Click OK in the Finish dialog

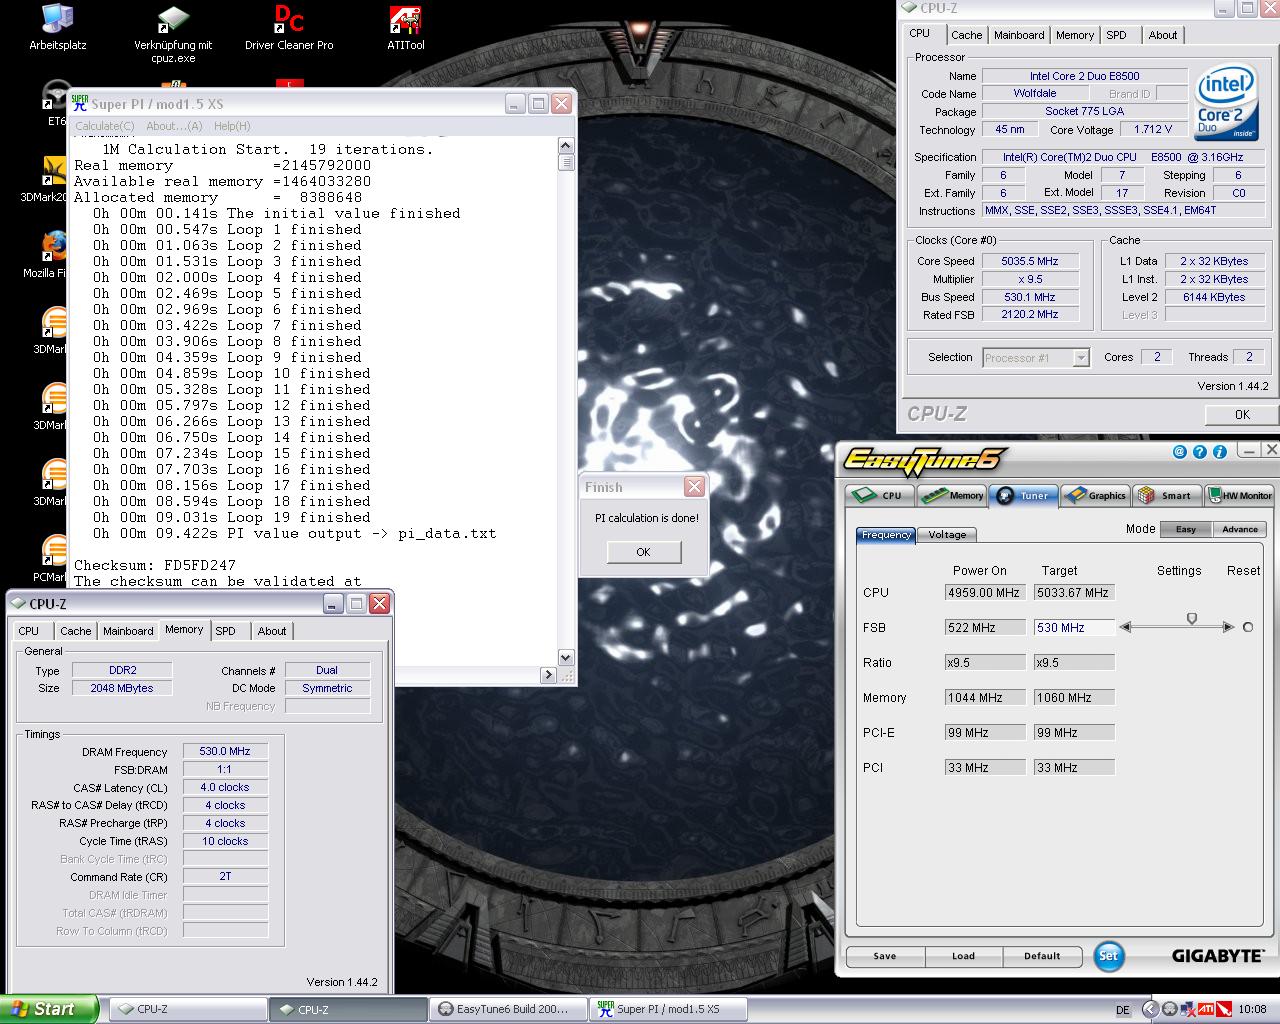click(x=643, y=552)
